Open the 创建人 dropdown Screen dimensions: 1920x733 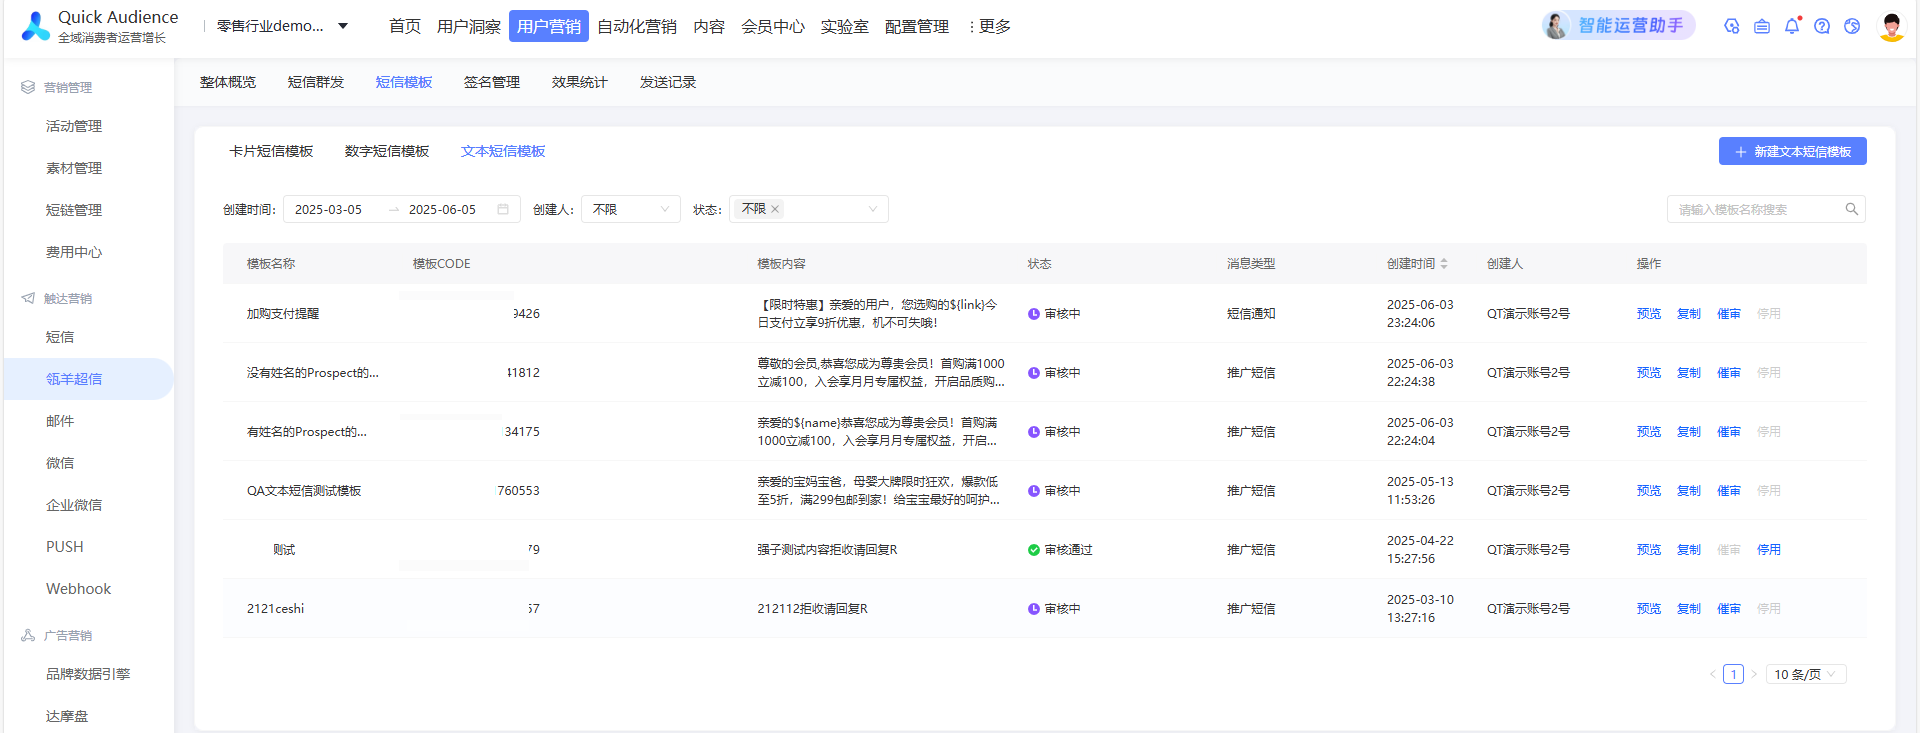click(x=631, y=209)
